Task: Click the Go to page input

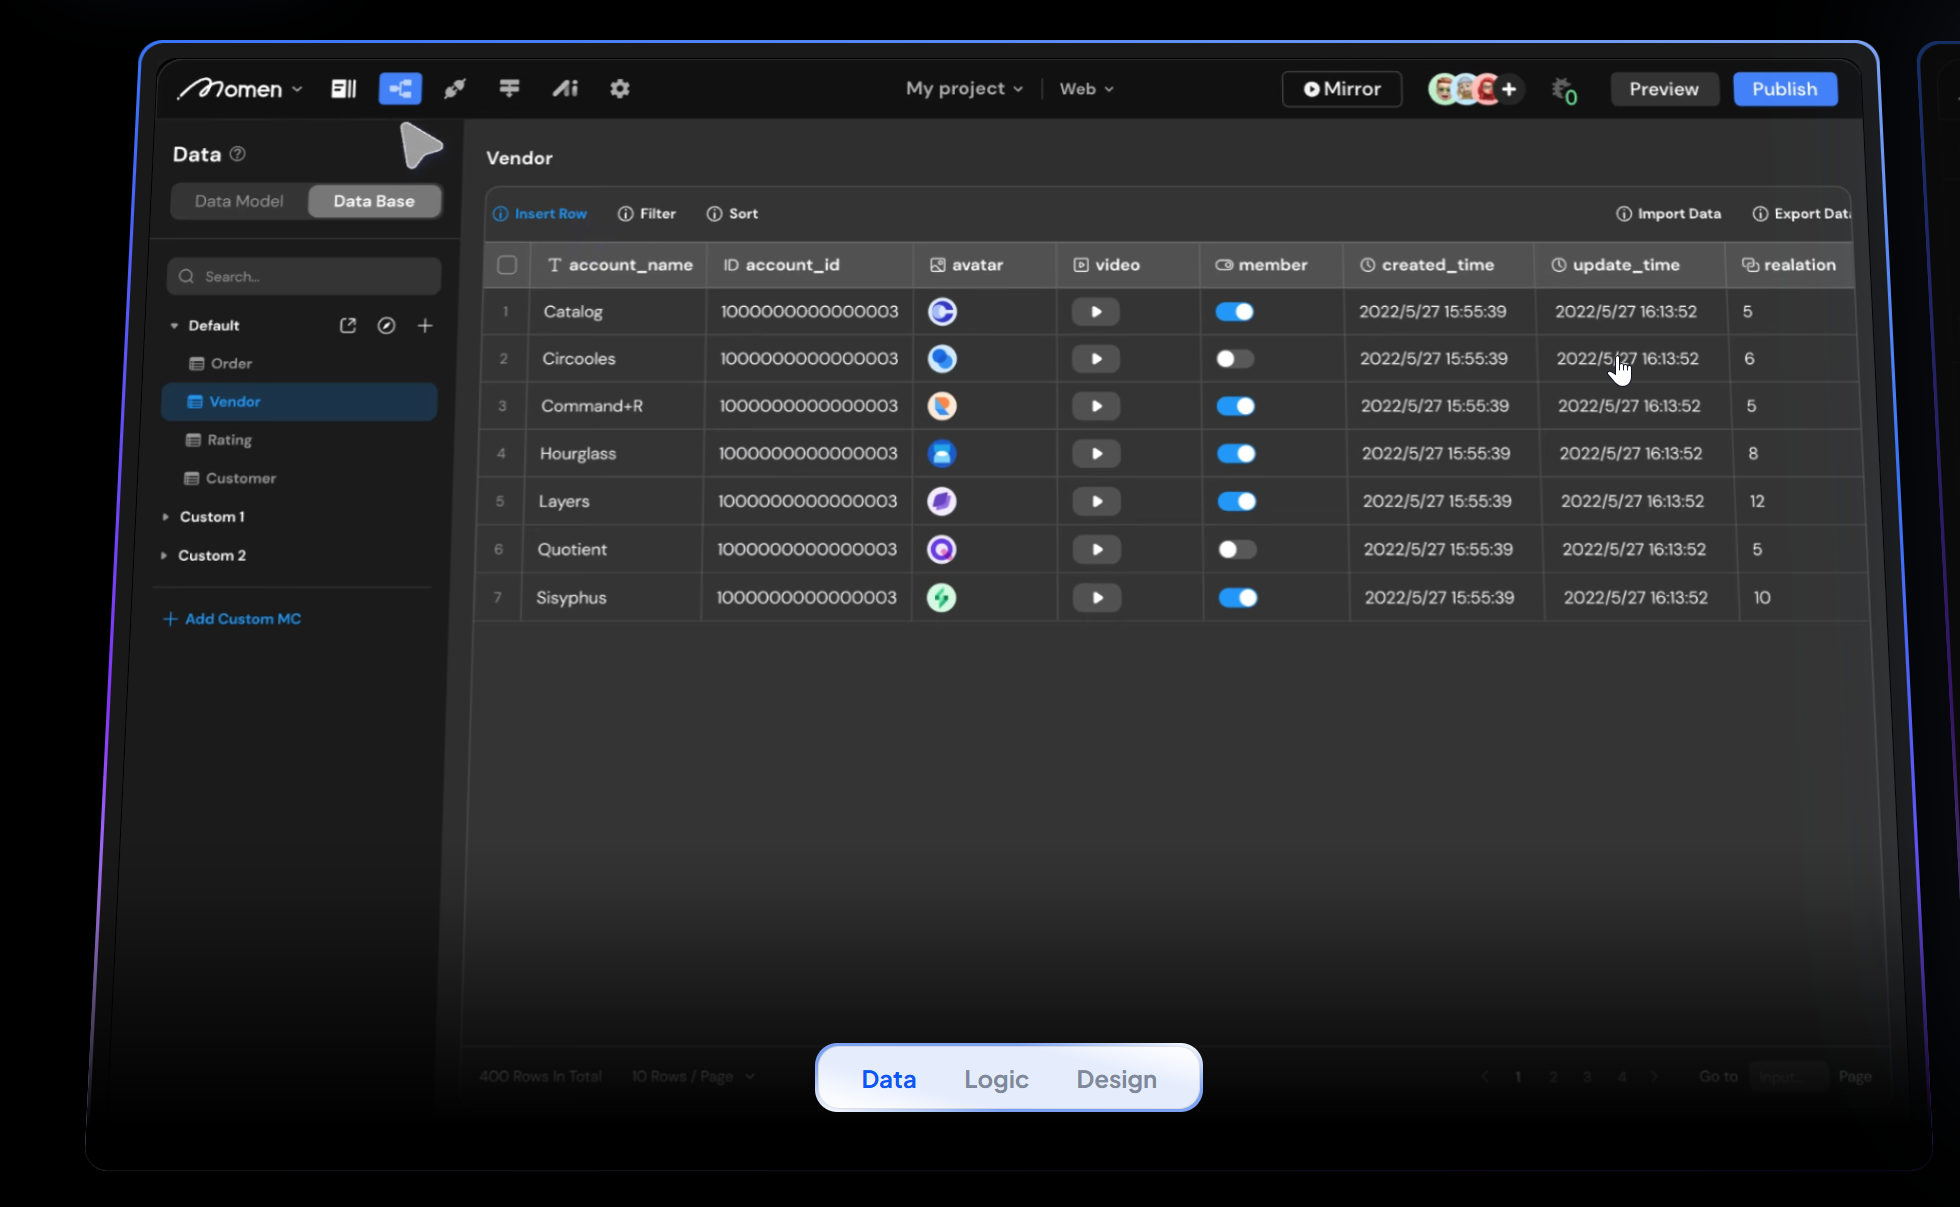Action: (x=1788, y=1077)
